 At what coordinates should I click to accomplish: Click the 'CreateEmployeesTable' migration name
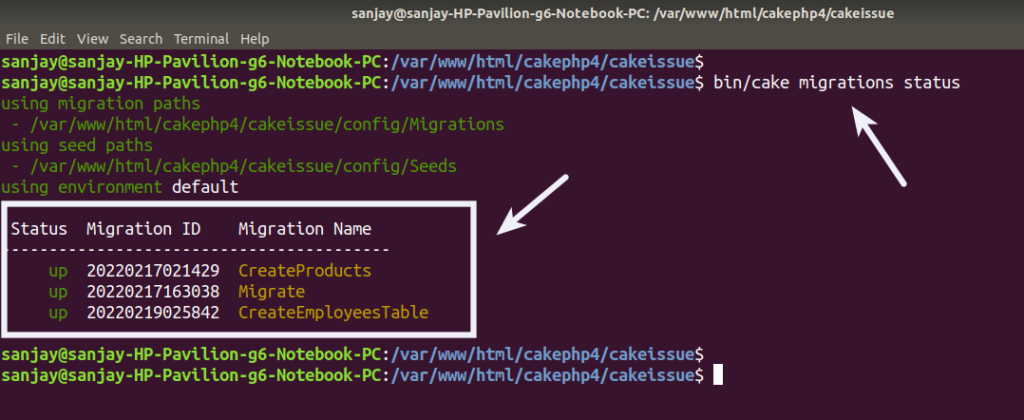(334, 312)
